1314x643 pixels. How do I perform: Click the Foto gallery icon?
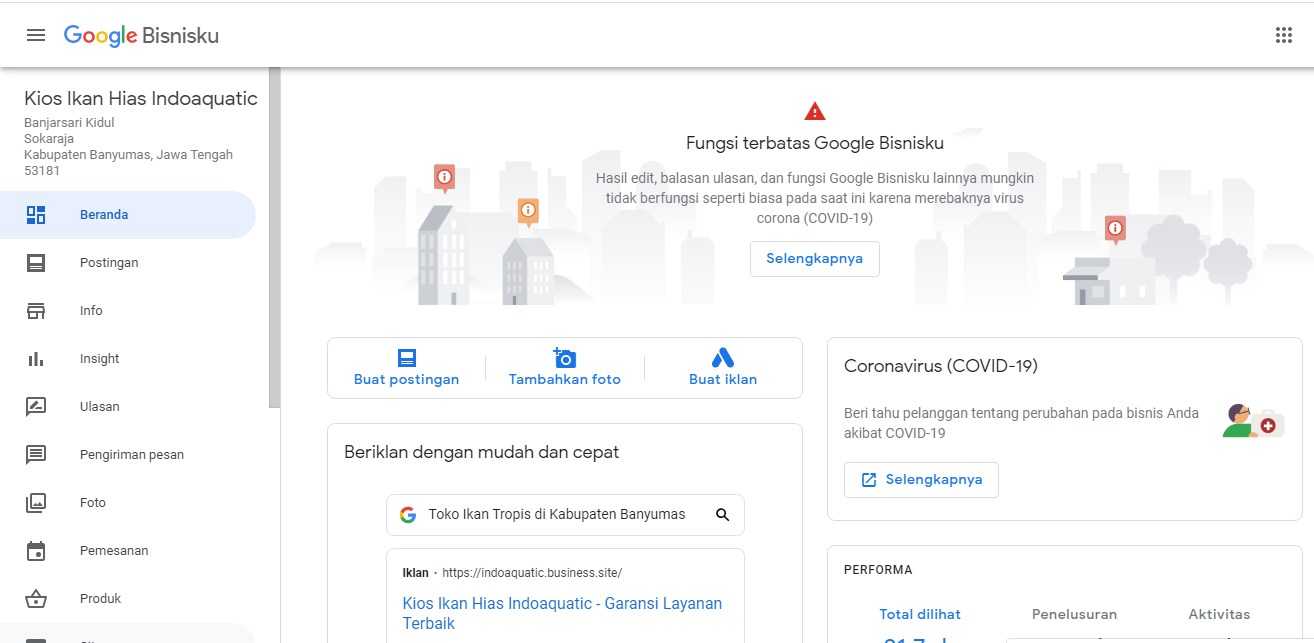point(36,503)
